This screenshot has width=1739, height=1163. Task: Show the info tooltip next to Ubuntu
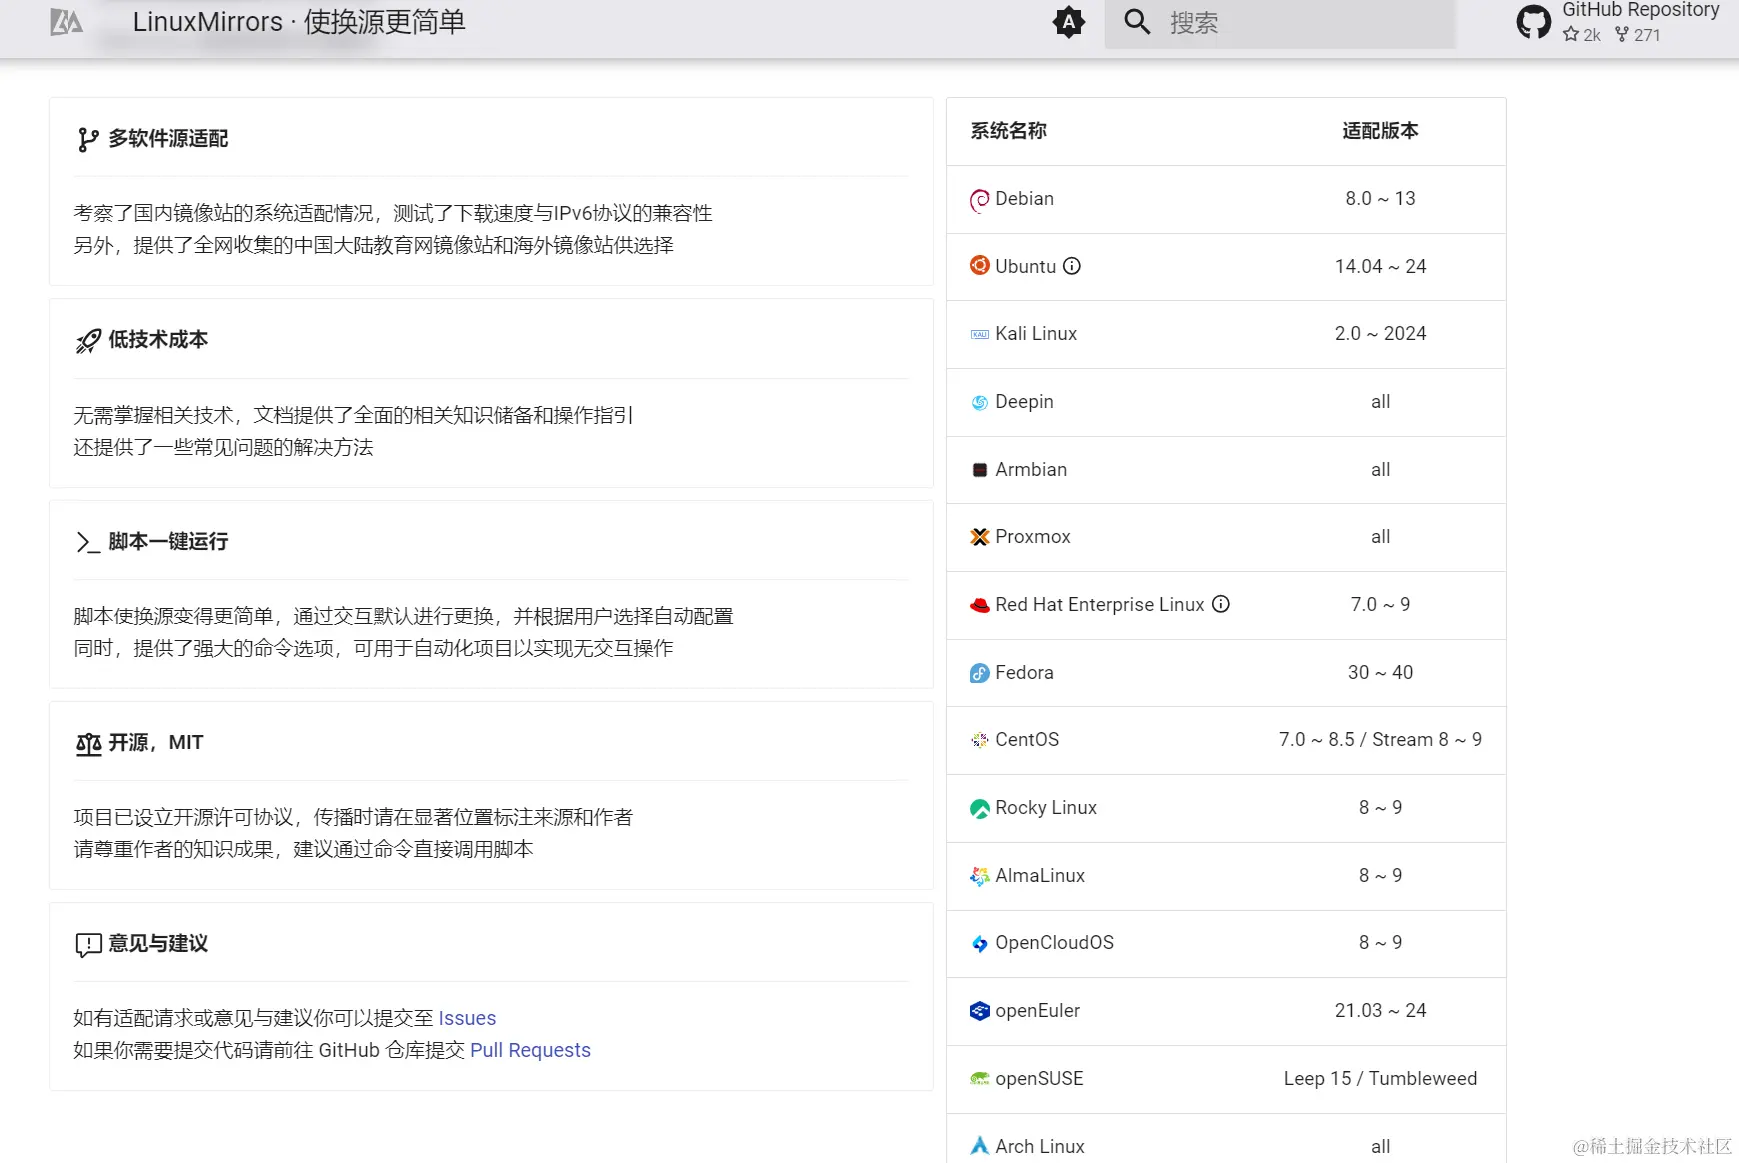click(1072, 266)
